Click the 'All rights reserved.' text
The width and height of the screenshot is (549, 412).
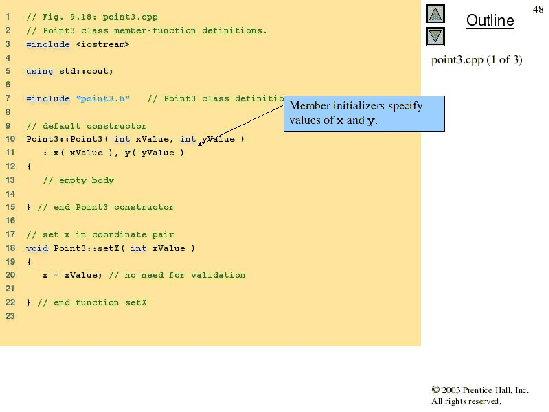466,401
